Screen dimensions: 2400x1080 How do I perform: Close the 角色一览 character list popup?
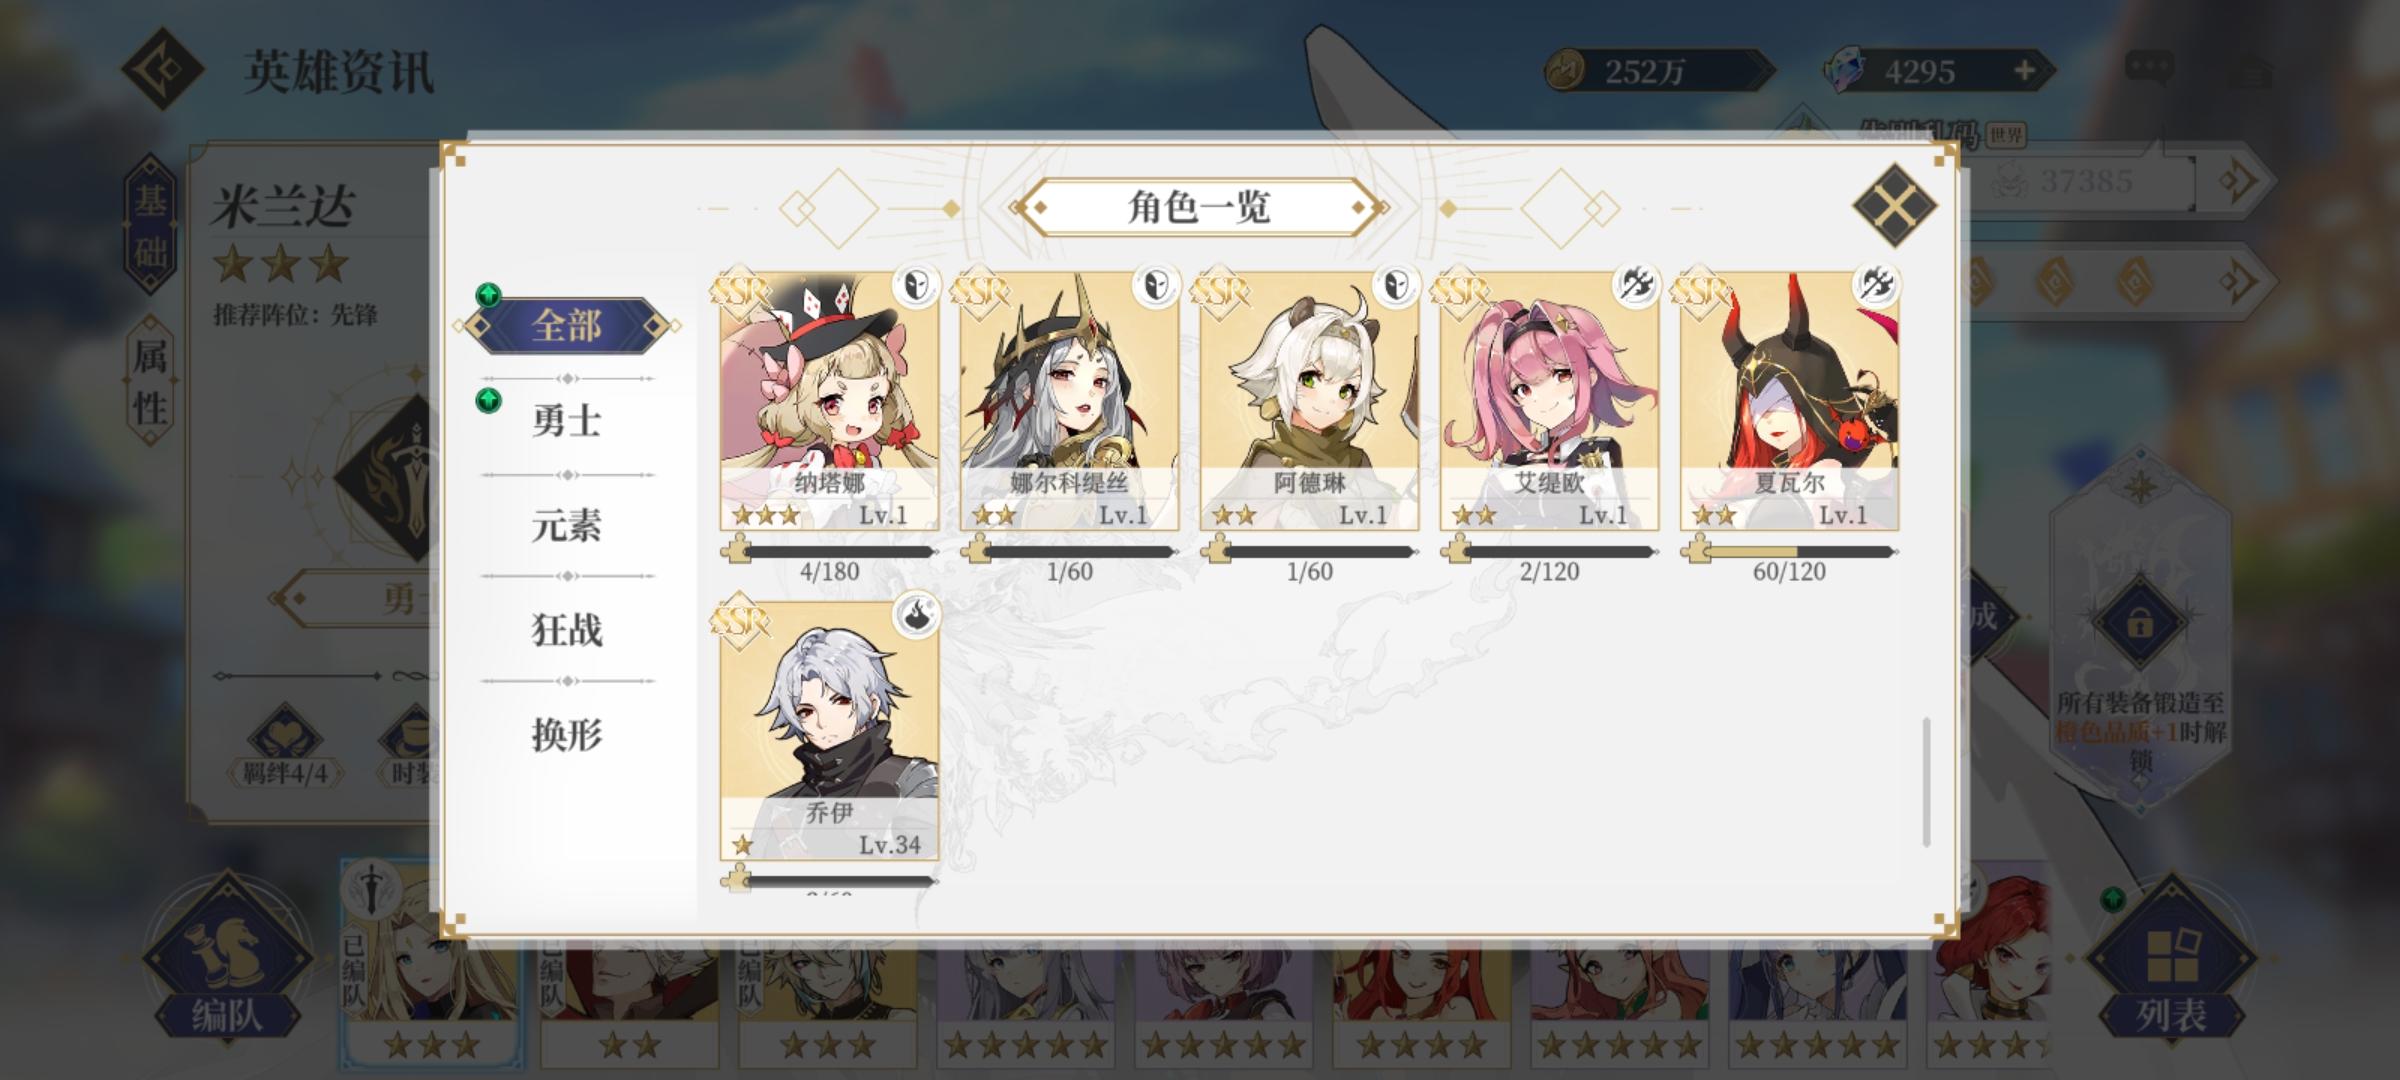coord(1894,204)
